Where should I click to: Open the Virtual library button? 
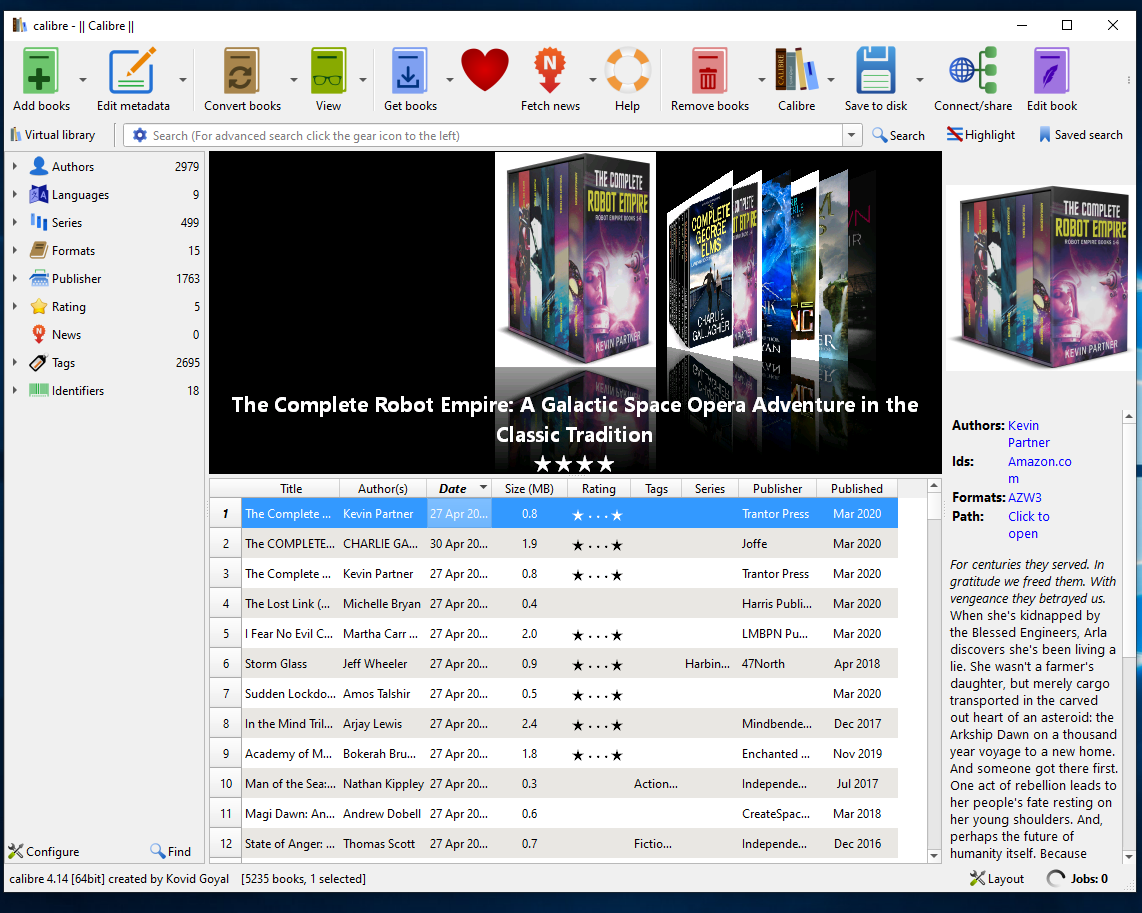[53, 135]
